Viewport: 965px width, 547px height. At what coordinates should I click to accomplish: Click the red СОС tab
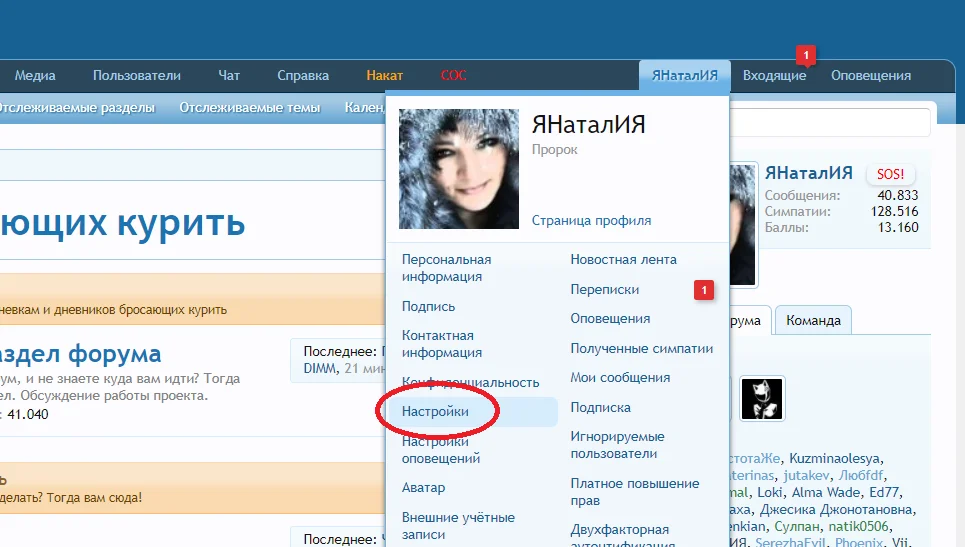[454, 76]
